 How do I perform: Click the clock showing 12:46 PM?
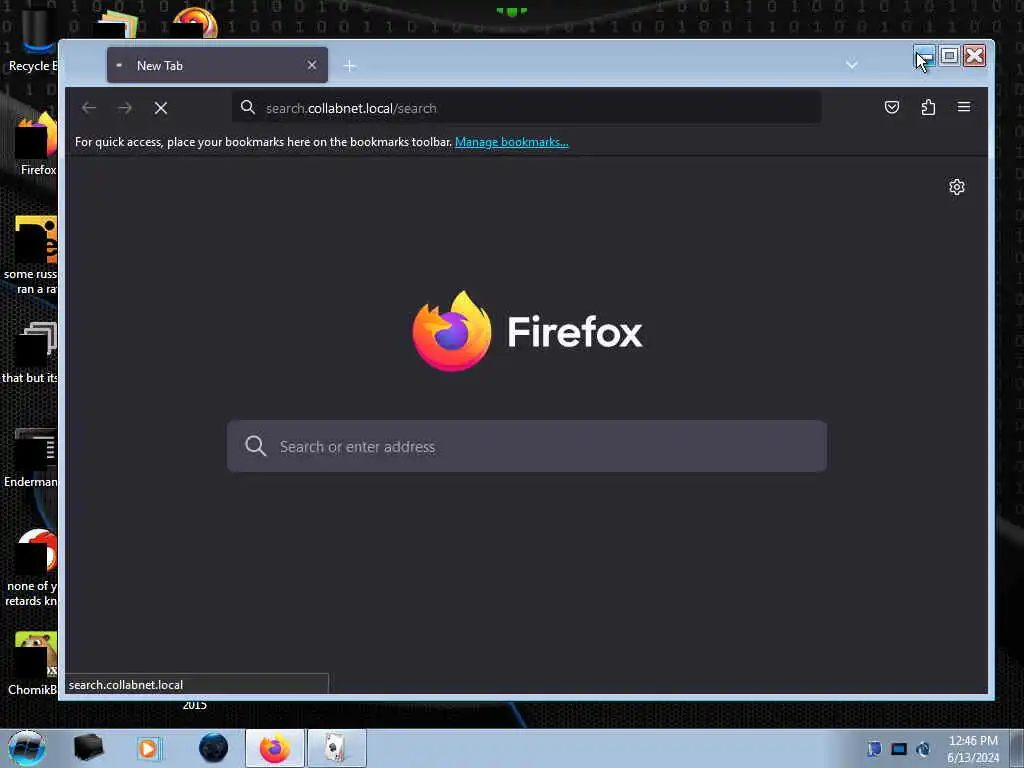(973, 748)
